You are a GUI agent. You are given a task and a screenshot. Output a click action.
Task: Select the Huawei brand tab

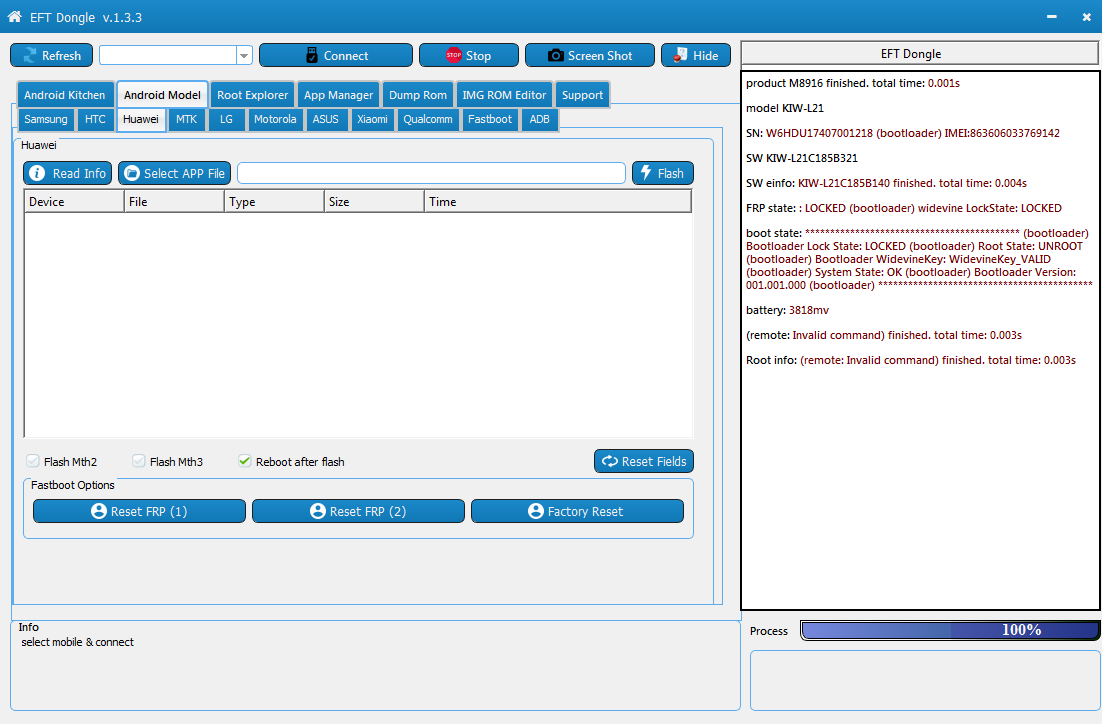click(141, 119)
